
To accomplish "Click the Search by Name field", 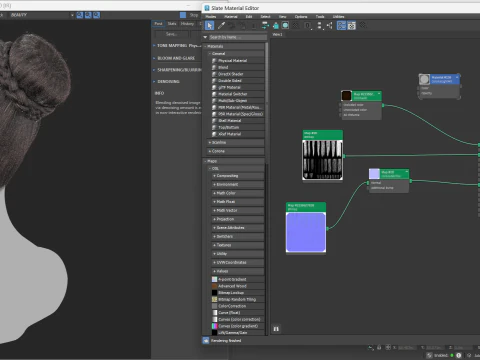I will pyautogui.click(x=238, y=37).
